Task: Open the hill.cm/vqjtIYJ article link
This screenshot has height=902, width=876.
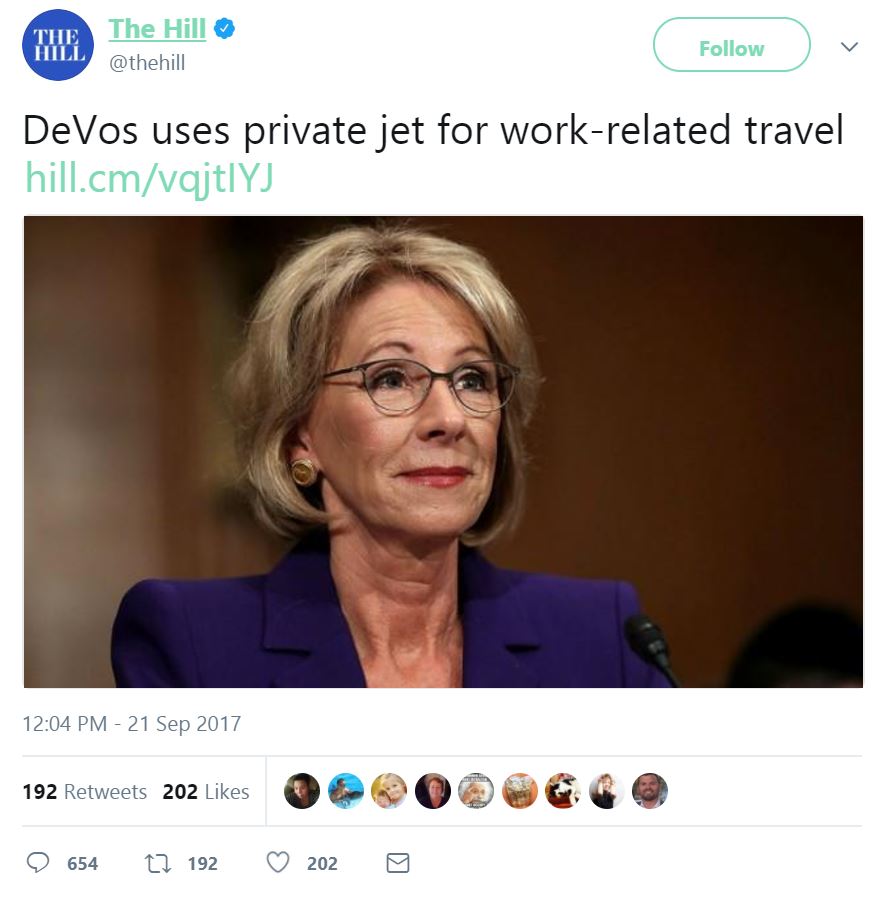Action: tap(149, 178)
